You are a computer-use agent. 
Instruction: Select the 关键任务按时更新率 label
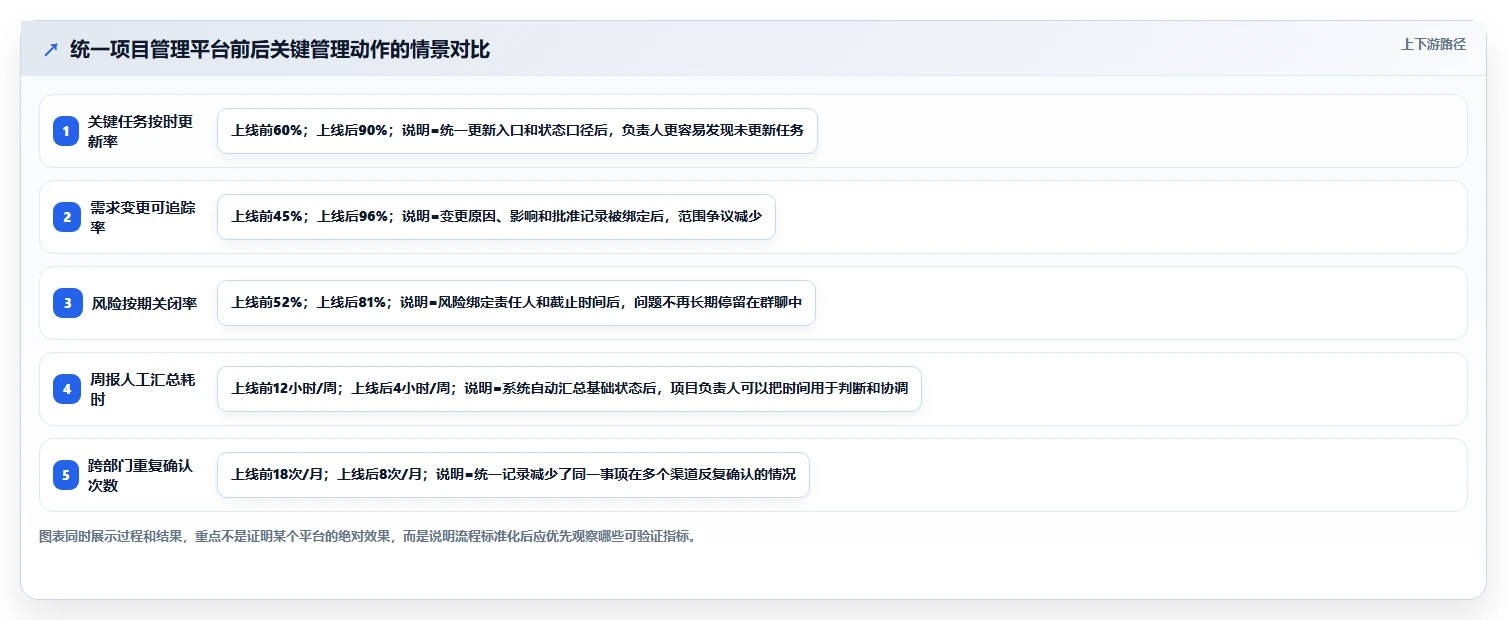pyautogui.click(x=141, y=131)
